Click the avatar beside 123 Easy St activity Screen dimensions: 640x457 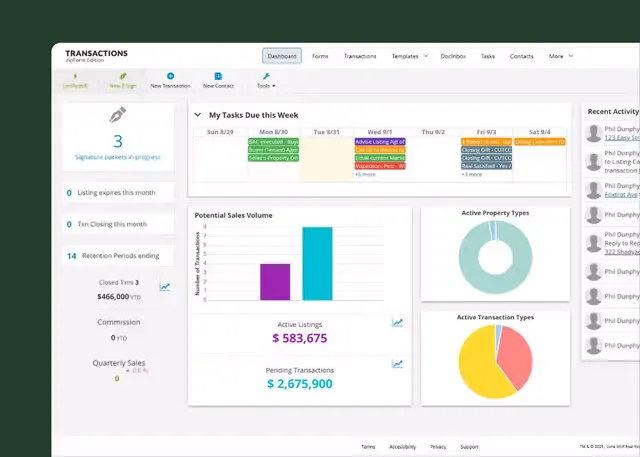pyautogui.click(x=593, y=133)
